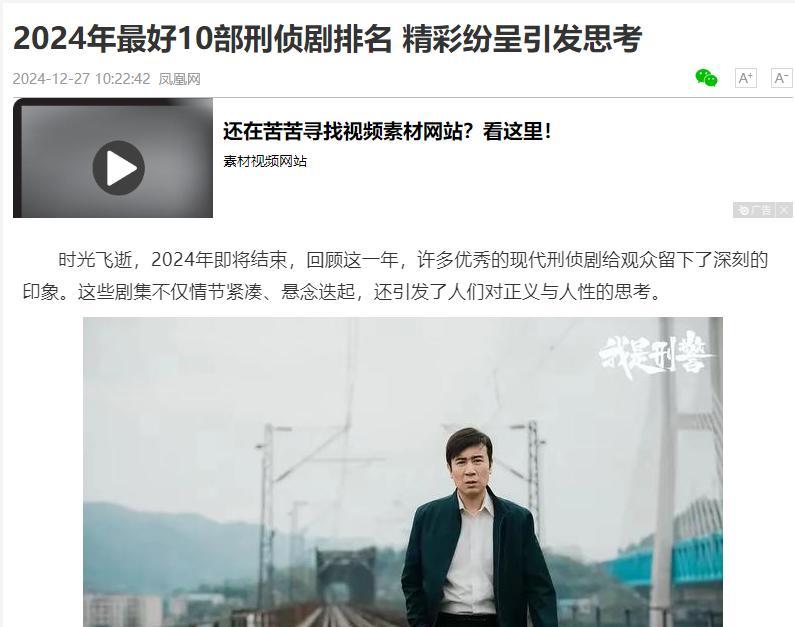Decrease font size with the A- icon
Image resolution: width=795 pixels, height=627 pixels.
[x=781, y=78]
